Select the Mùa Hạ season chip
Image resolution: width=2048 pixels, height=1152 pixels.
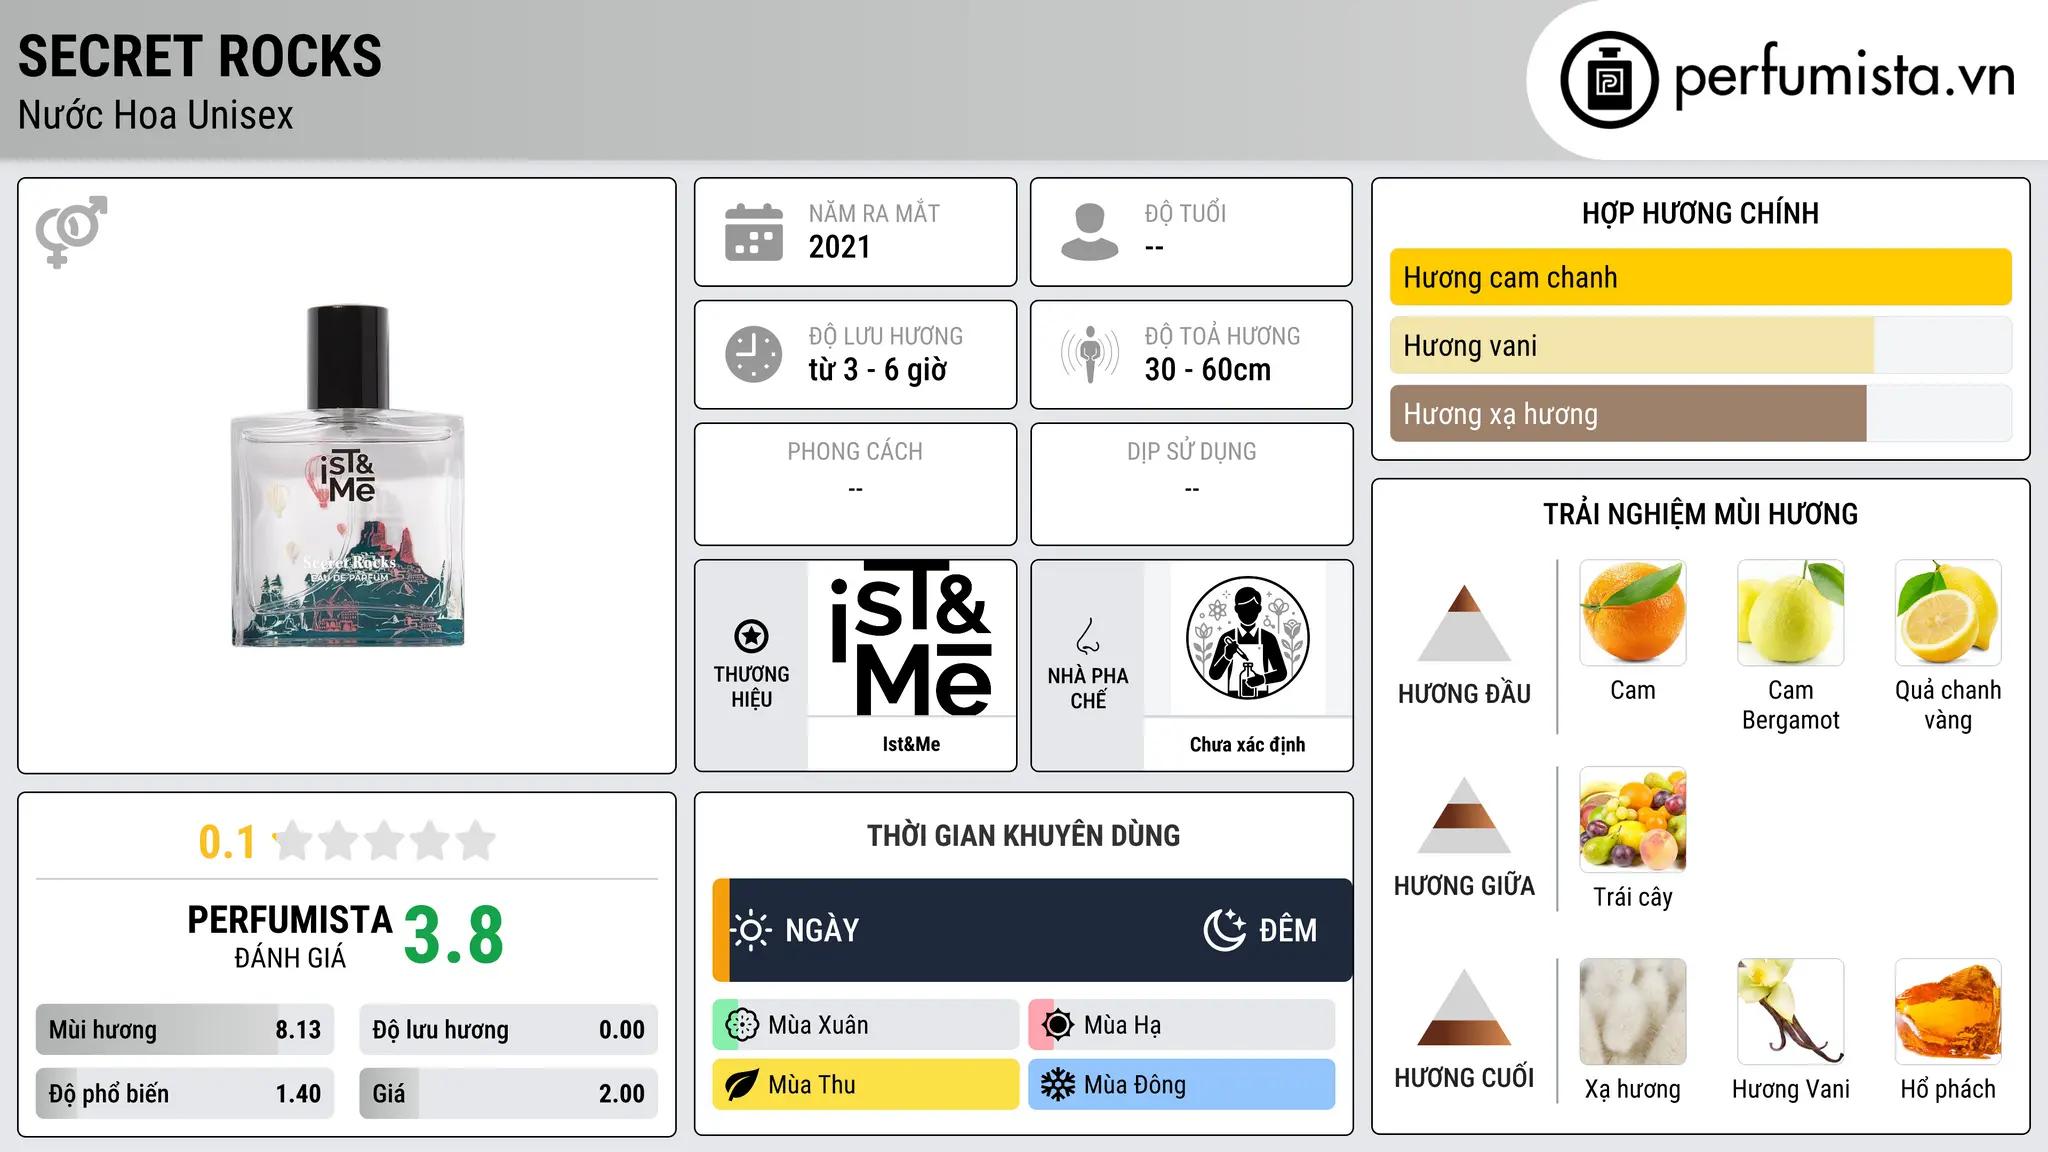[1182, 1025]
